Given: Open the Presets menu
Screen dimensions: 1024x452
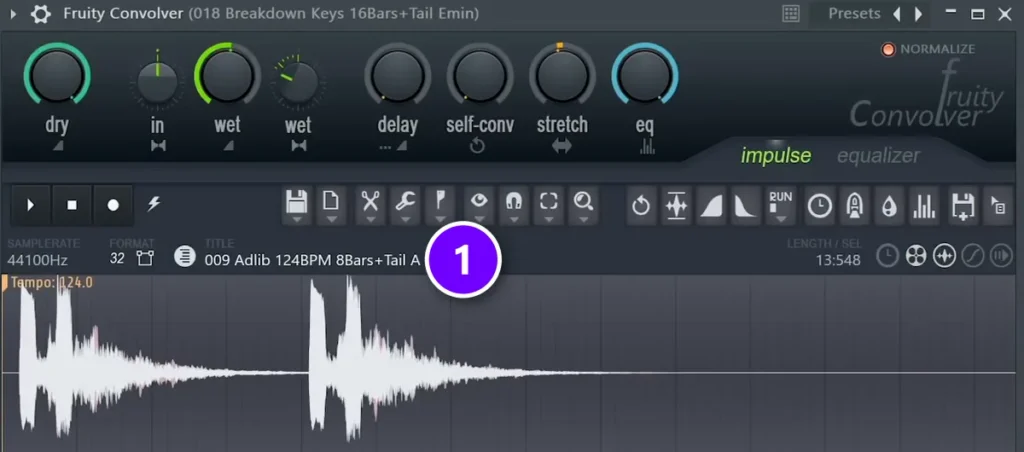Looking at the screenshot, I should tap(854, 14).
